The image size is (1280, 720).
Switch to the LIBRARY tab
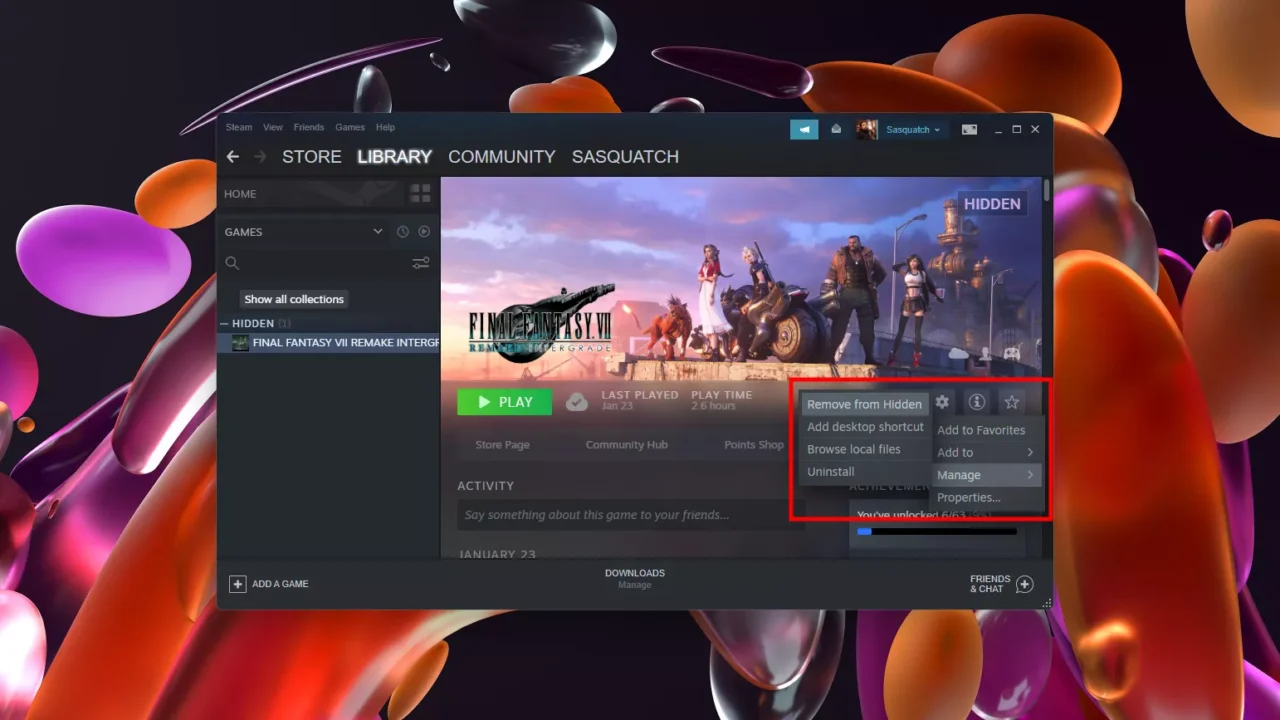tap(394, 157)
